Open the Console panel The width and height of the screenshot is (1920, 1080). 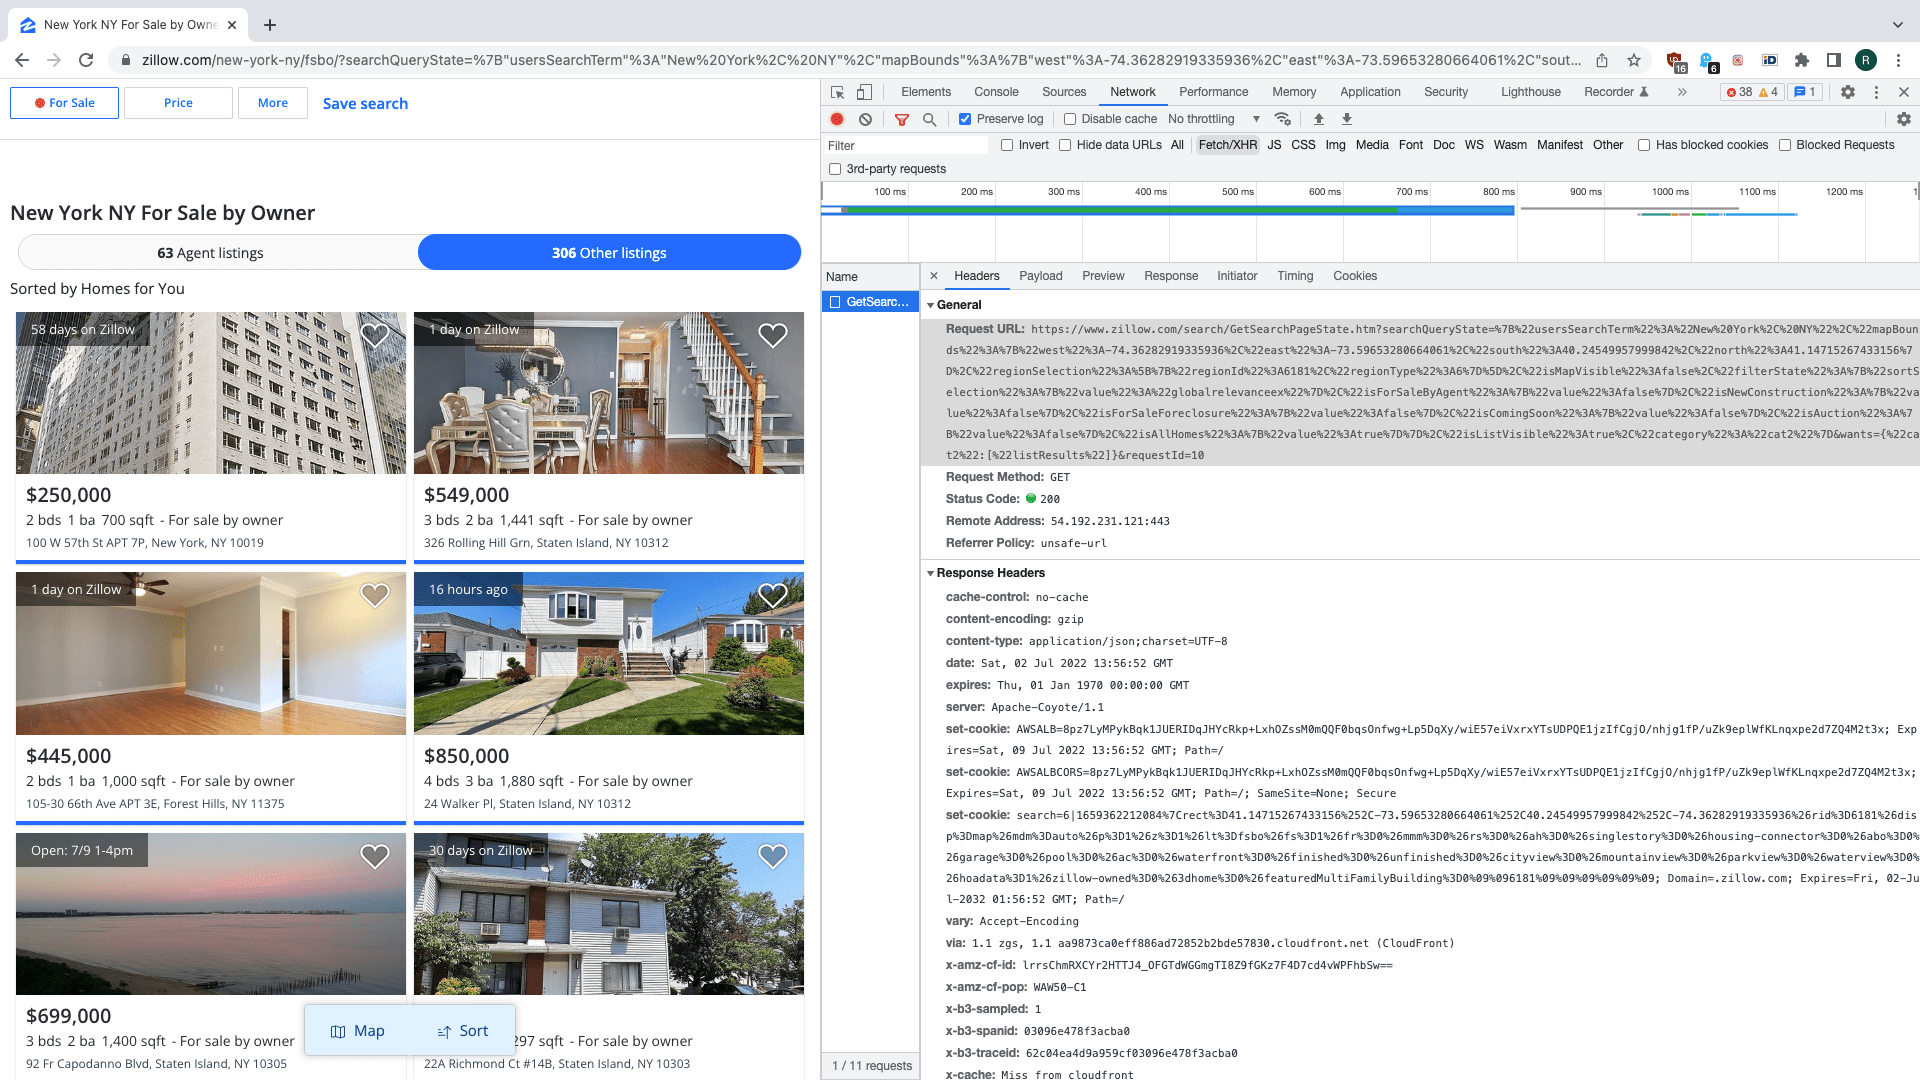(996, 92)
